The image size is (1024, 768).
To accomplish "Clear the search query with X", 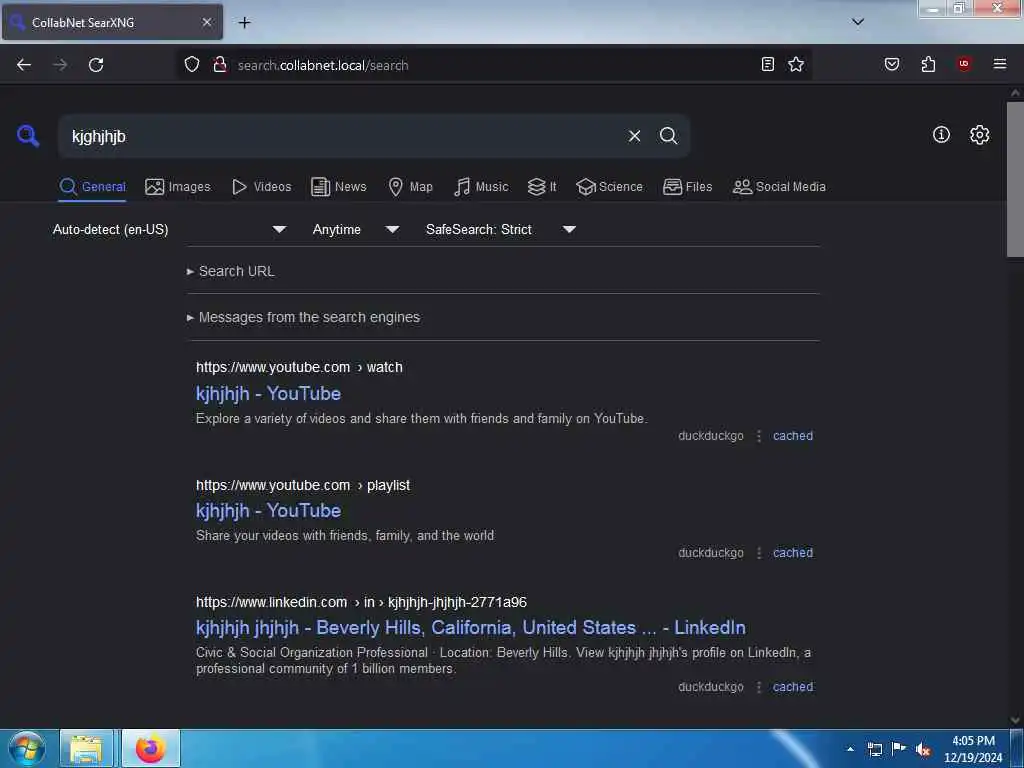I will pos(634,136).
